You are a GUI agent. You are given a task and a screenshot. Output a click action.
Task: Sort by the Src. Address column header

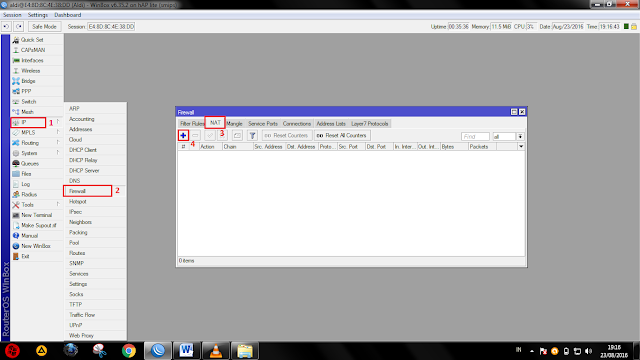click(269, 147)
